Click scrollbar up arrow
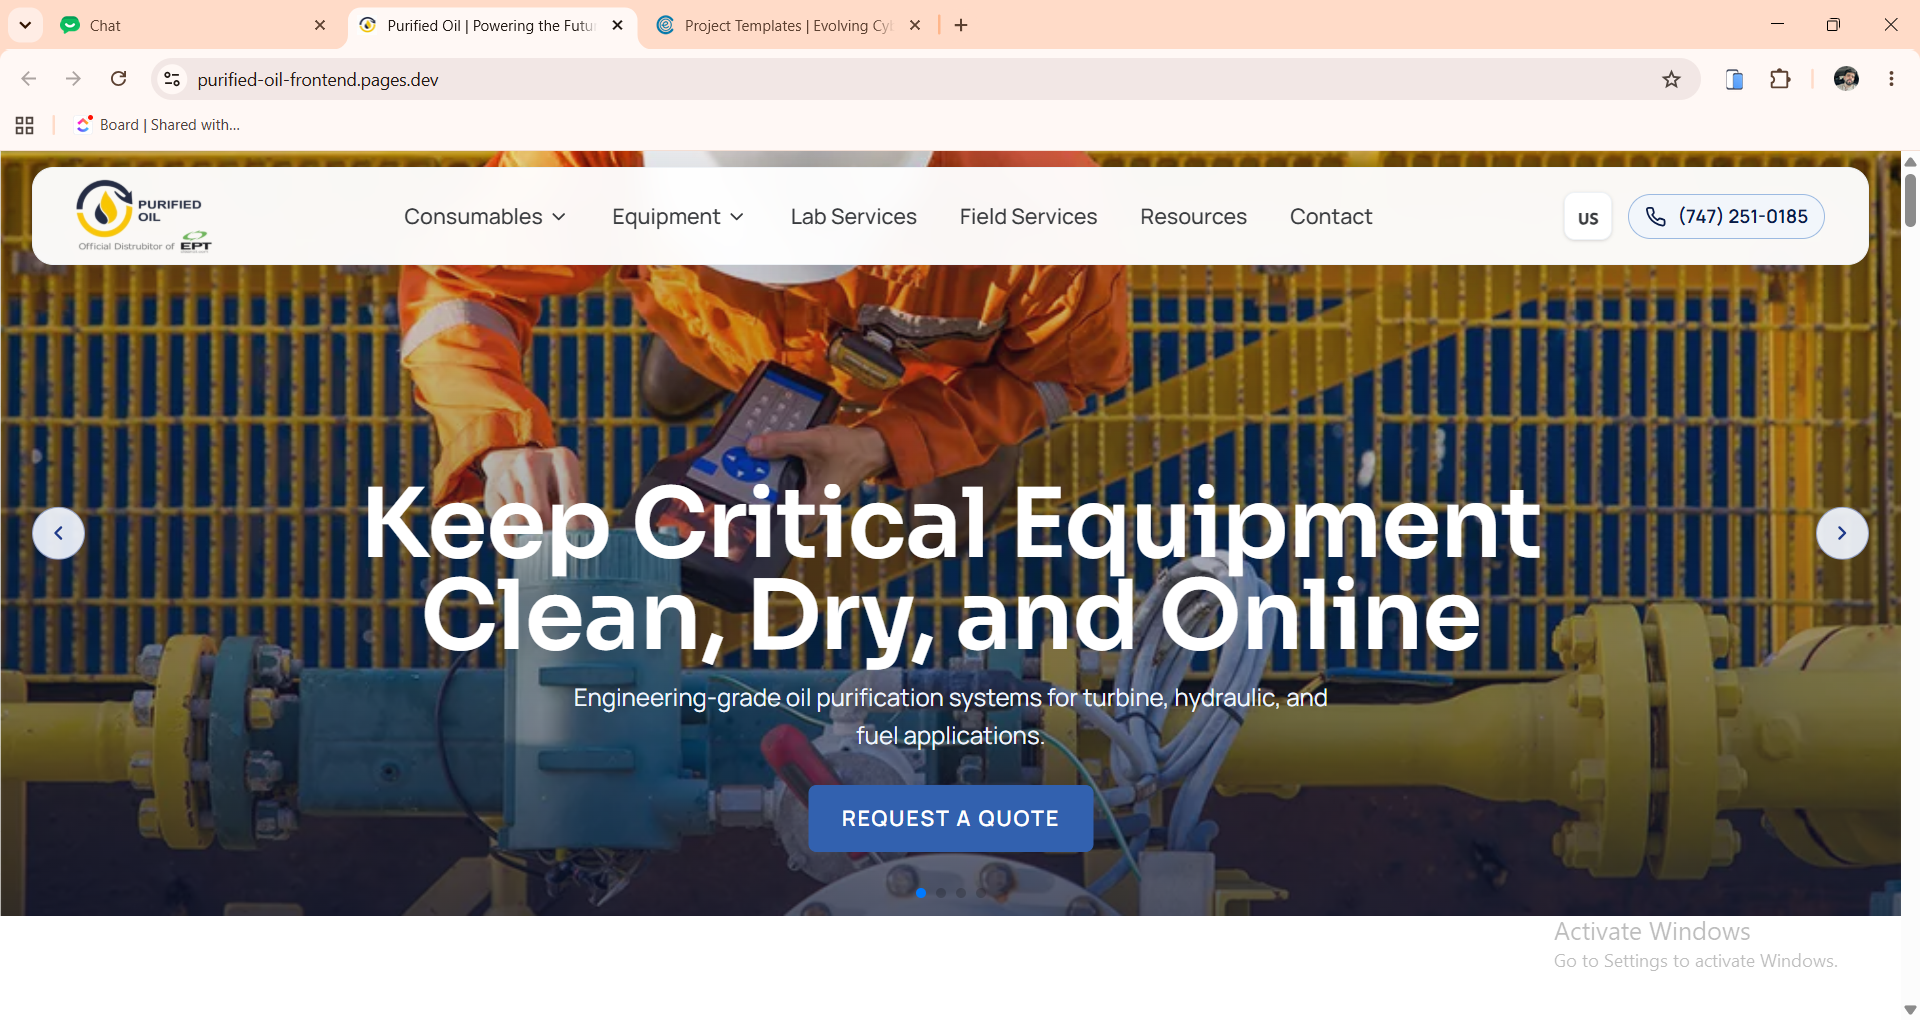1920x1020 pixels. point(1910,161)
